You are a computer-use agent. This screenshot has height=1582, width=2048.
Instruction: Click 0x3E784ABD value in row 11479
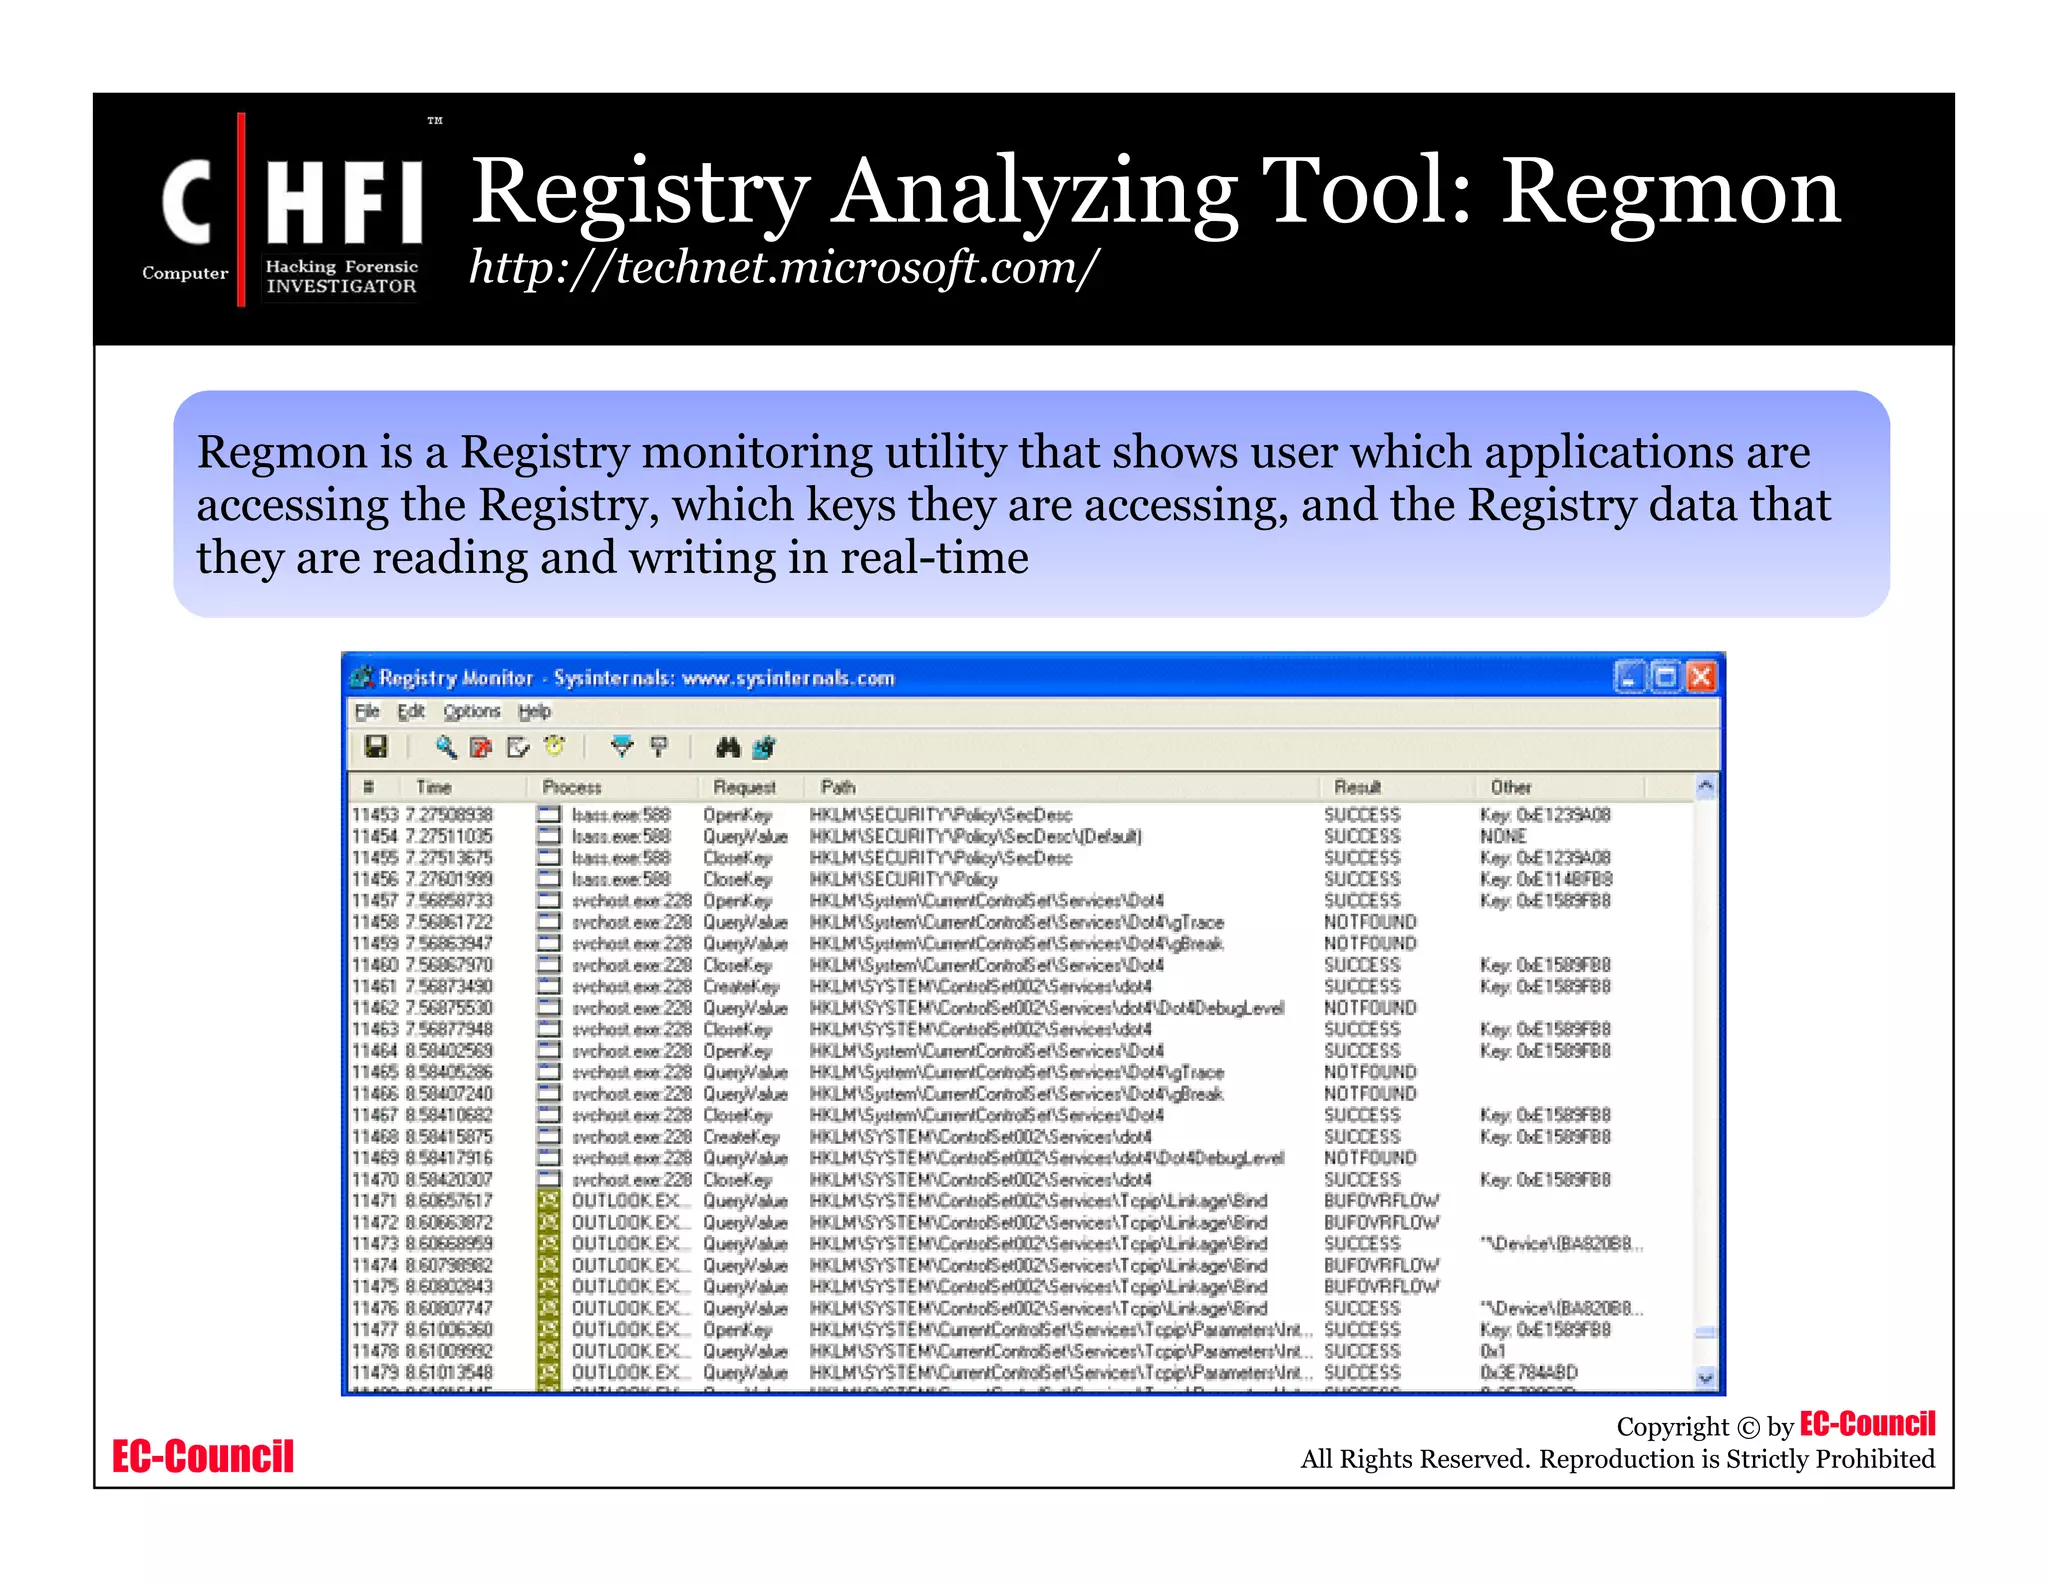[x=1528, y=1372]
